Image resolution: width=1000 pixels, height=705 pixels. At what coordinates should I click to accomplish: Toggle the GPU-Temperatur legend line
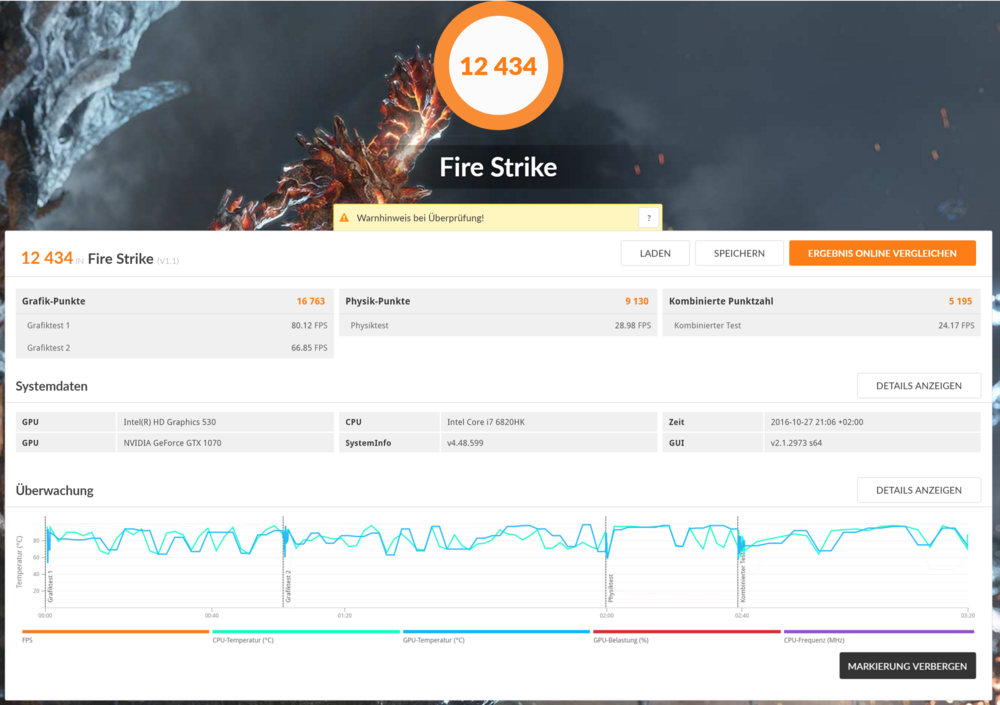coord(496,632)
